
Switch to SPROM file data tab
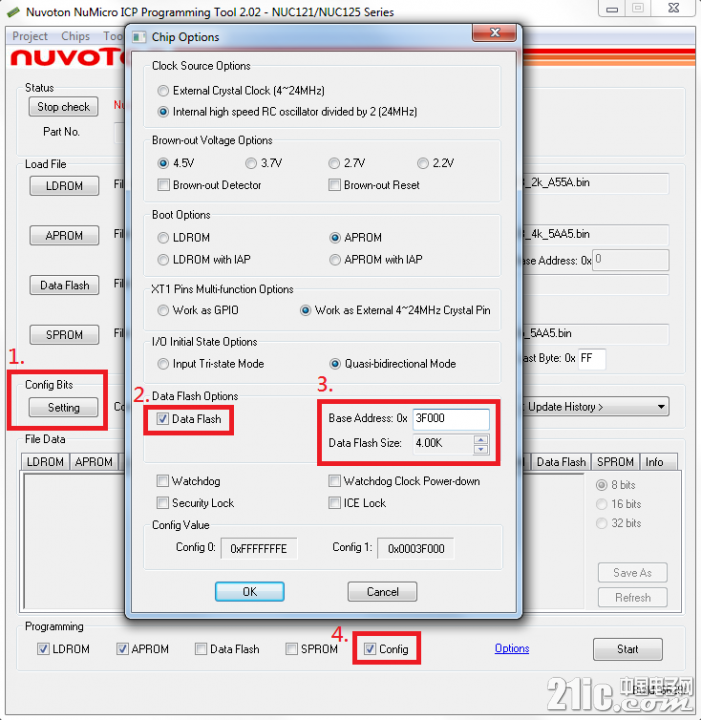615,462
